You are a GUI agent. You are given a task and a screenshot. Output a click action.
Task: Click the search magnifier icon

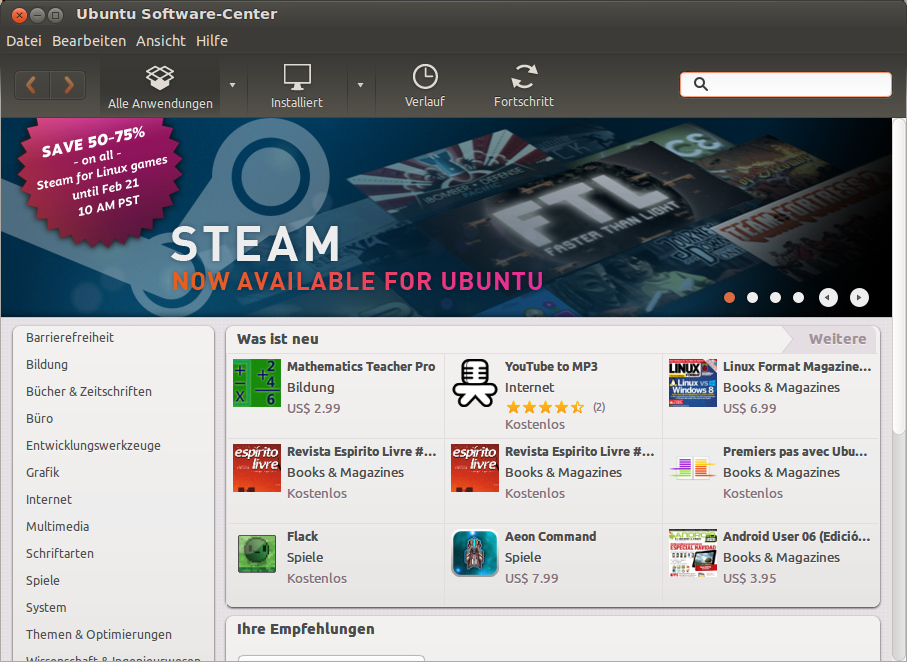(x=700, y=84)
